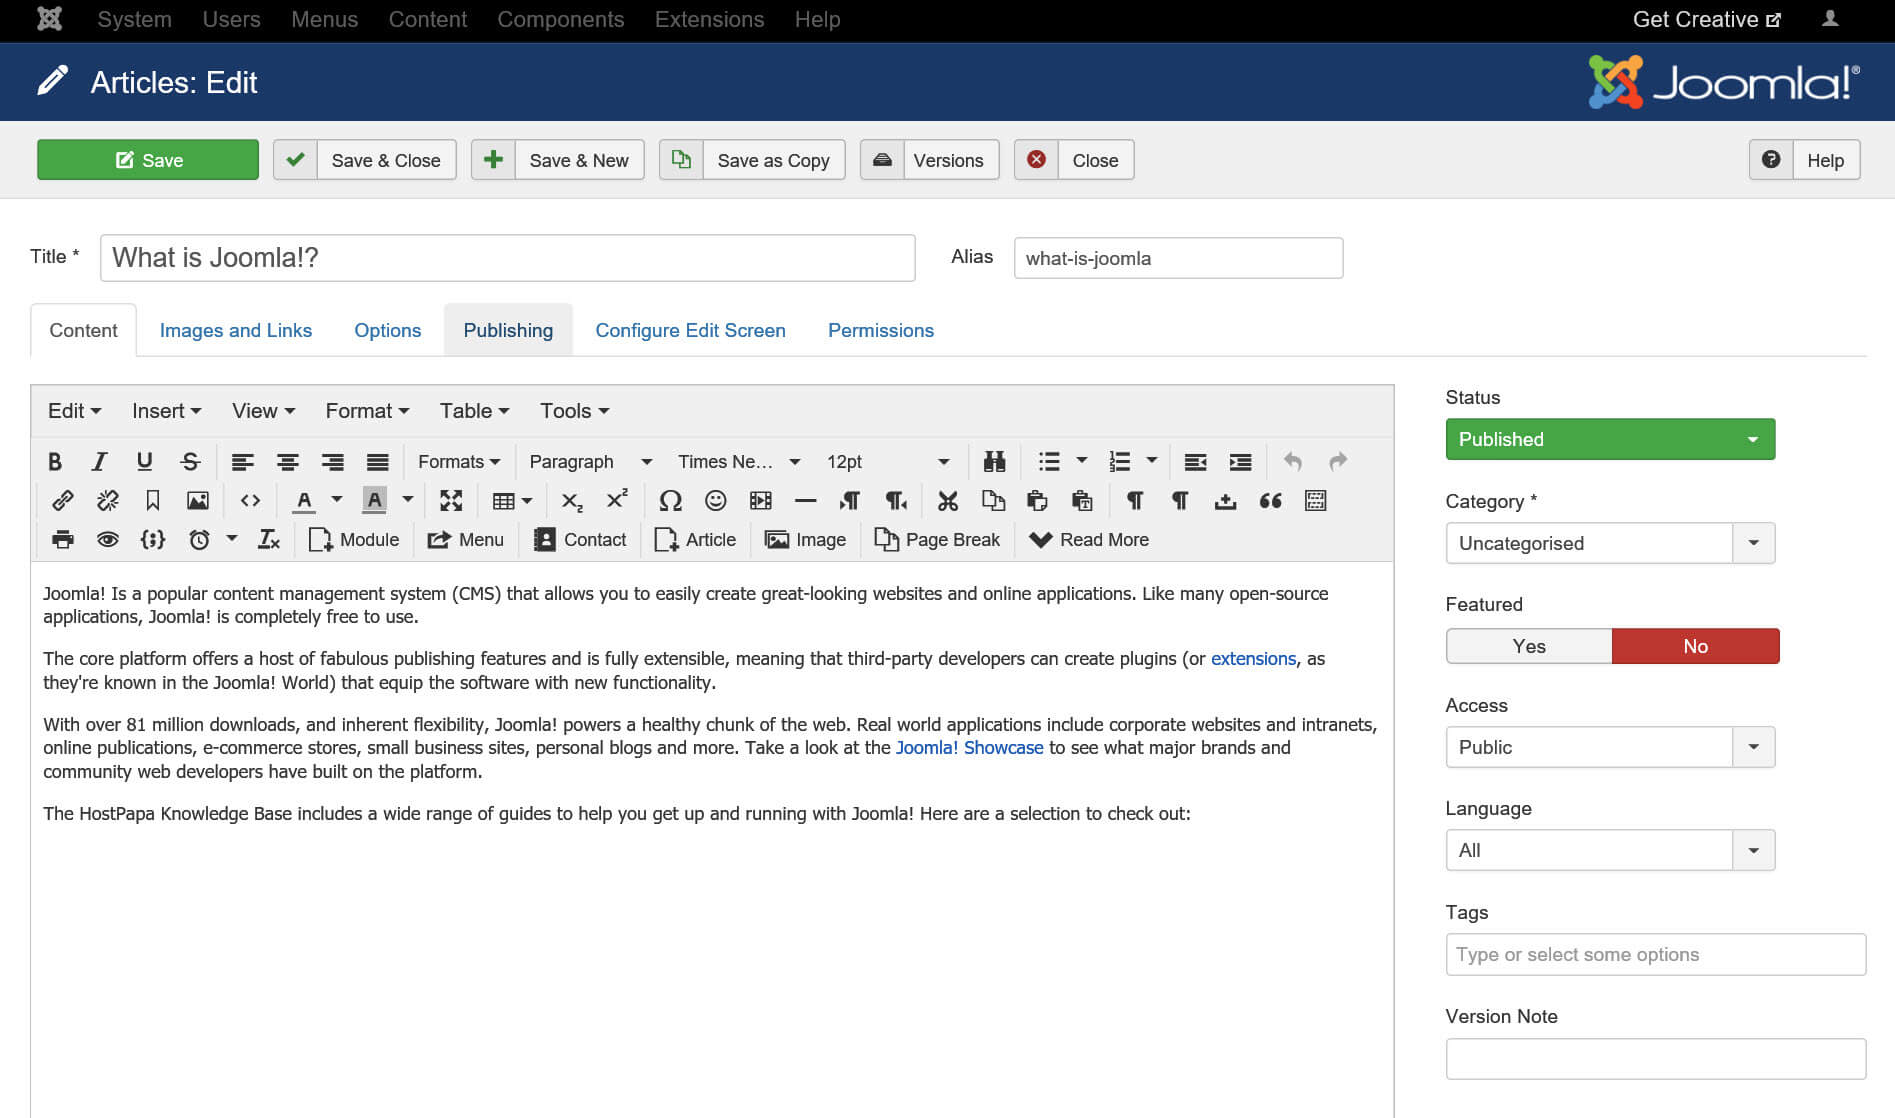The width and height of the screenshot is (1895, 1118).
Task: Insert a bullet list
Action: [1049, 461]
